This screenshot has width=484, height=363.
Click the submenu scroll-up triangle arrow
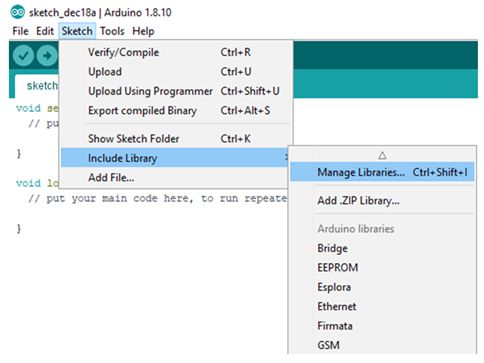tap(382, 155)
